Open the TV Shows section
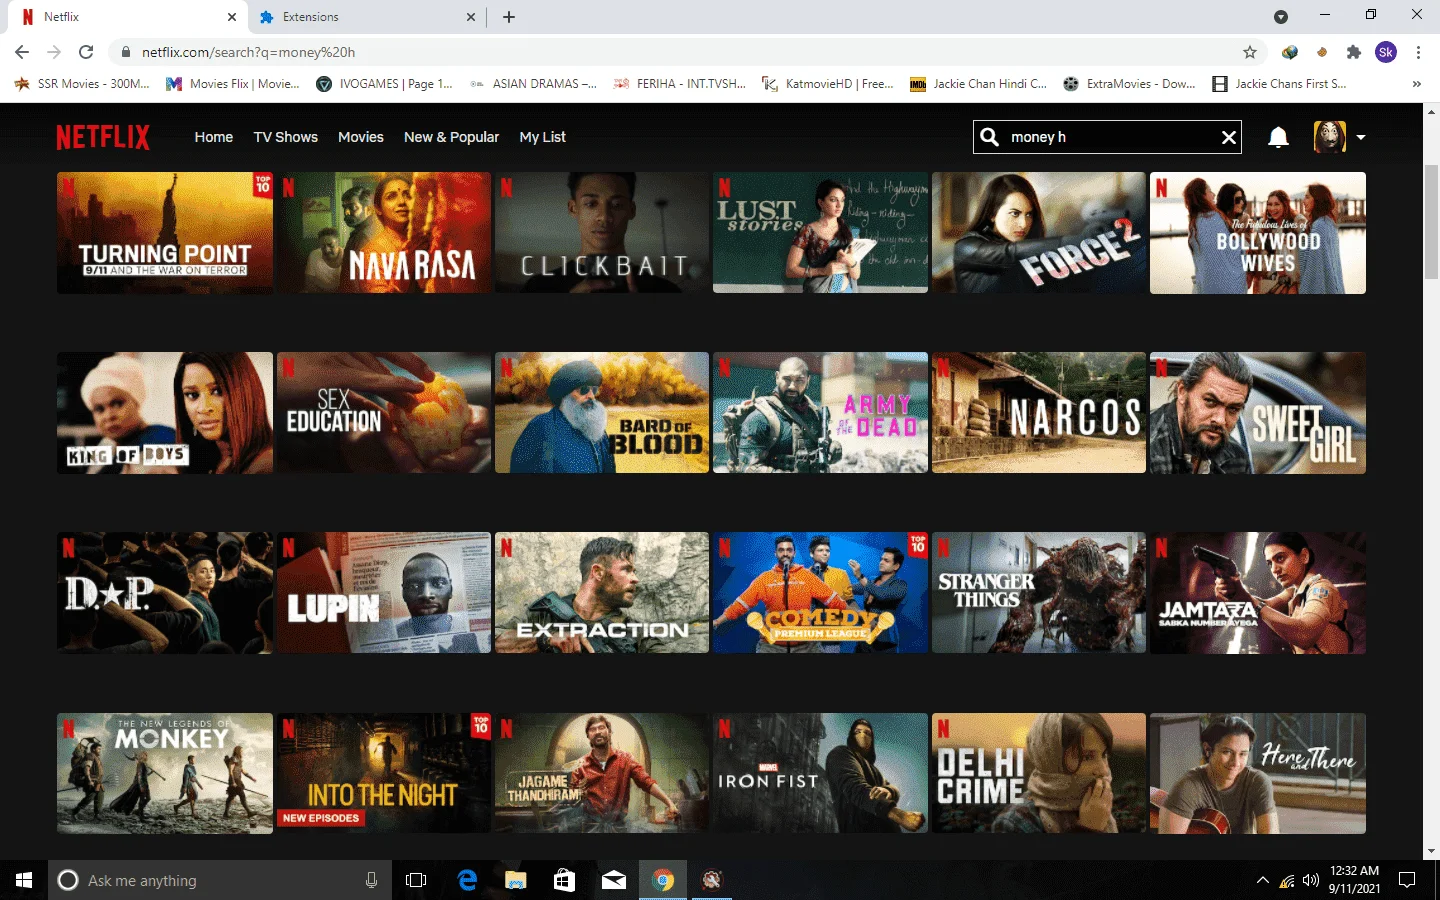The width and height of the screenshot is (1440, 900). [x=286, y=137]
